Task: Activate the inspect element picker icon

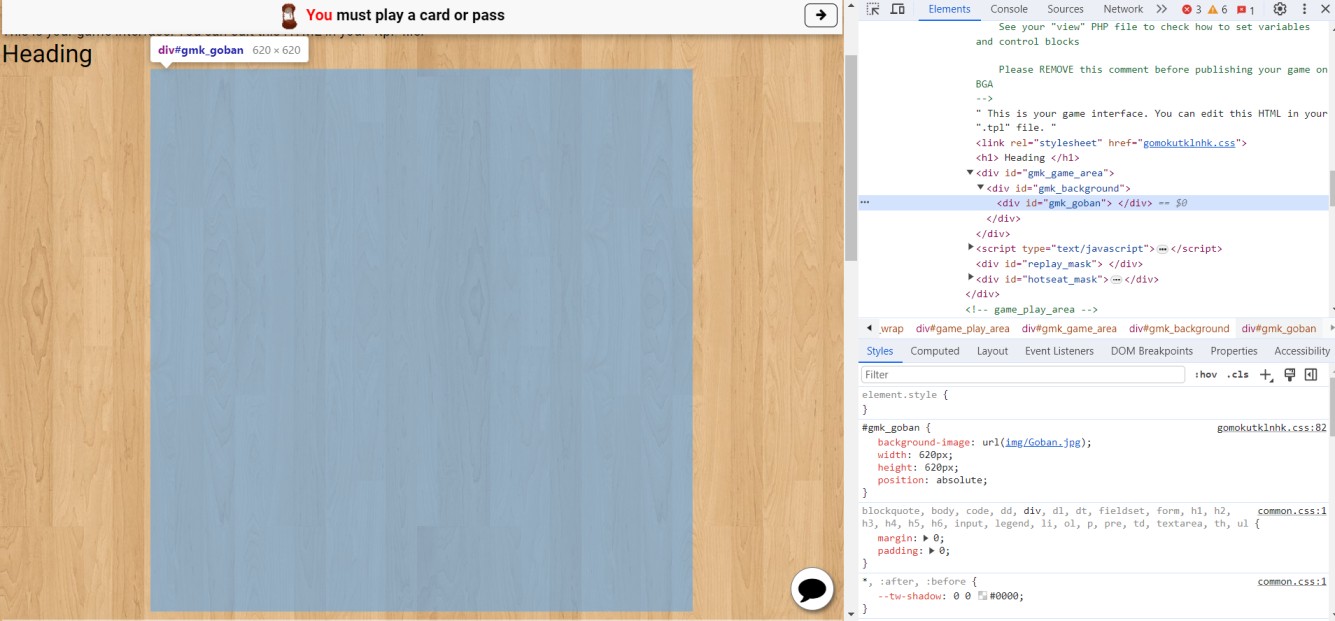Action: tap(873, 9)
